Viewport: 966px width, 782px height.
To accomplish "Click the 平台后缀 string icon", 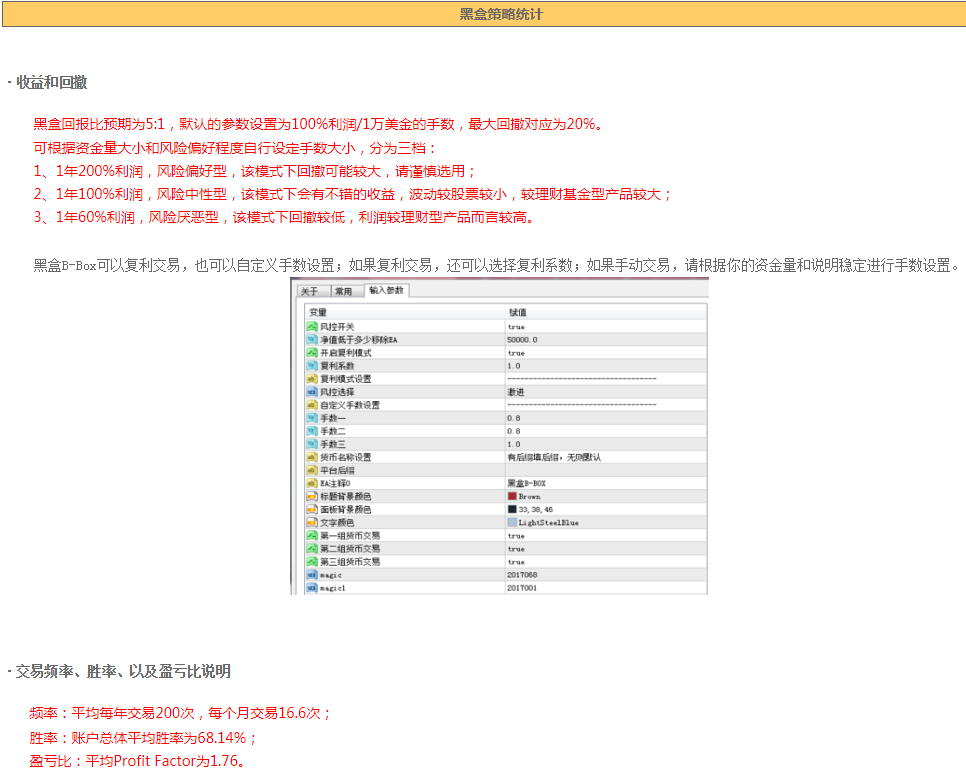I will 312,470.
